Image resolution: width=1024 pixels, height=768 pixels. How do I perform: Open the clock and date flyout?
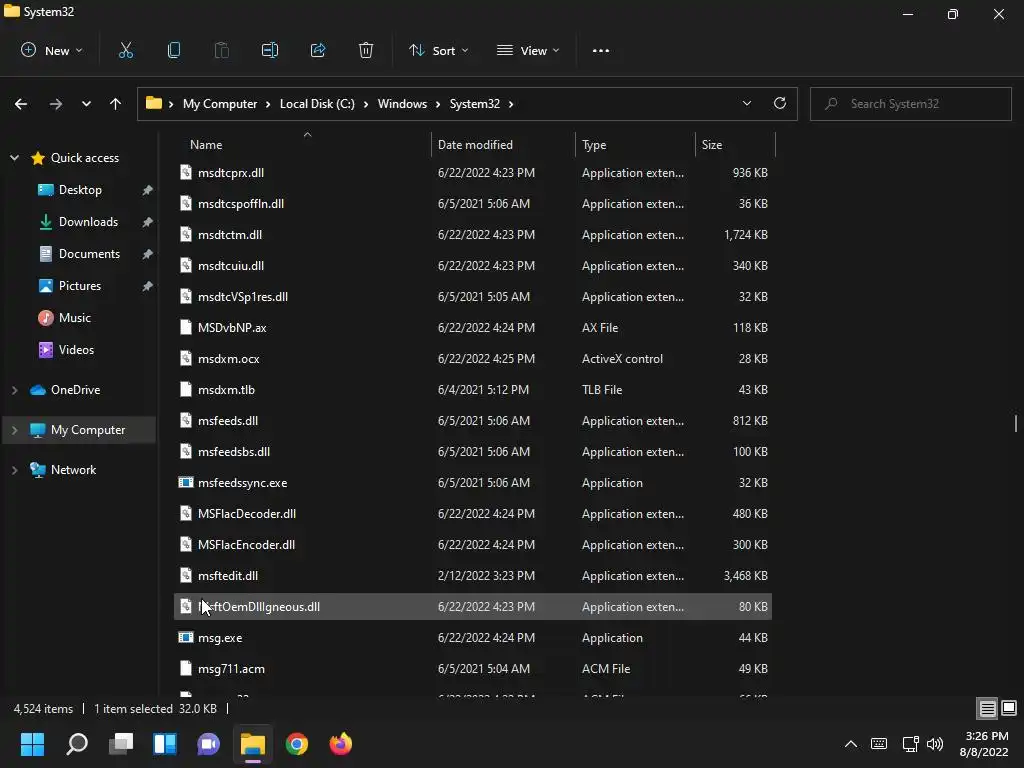984,744
